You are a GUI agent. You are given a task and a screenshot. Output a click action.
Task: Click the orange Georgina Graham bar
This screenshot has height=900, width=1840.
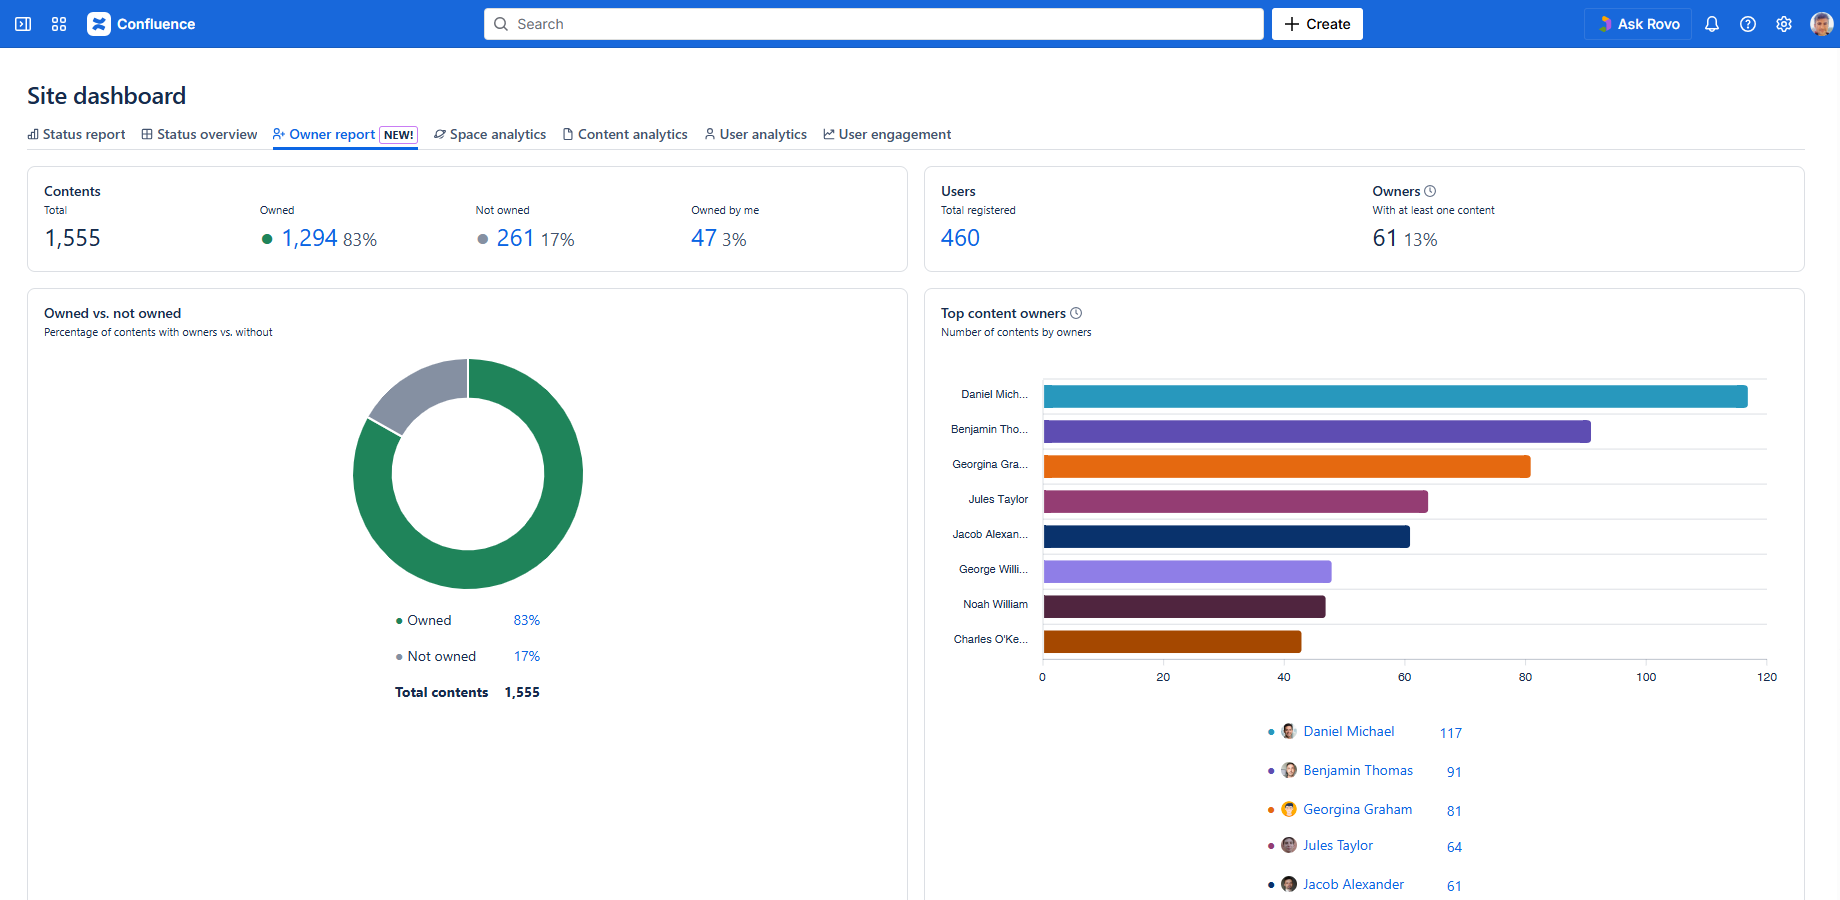[x=1286, y=467]
